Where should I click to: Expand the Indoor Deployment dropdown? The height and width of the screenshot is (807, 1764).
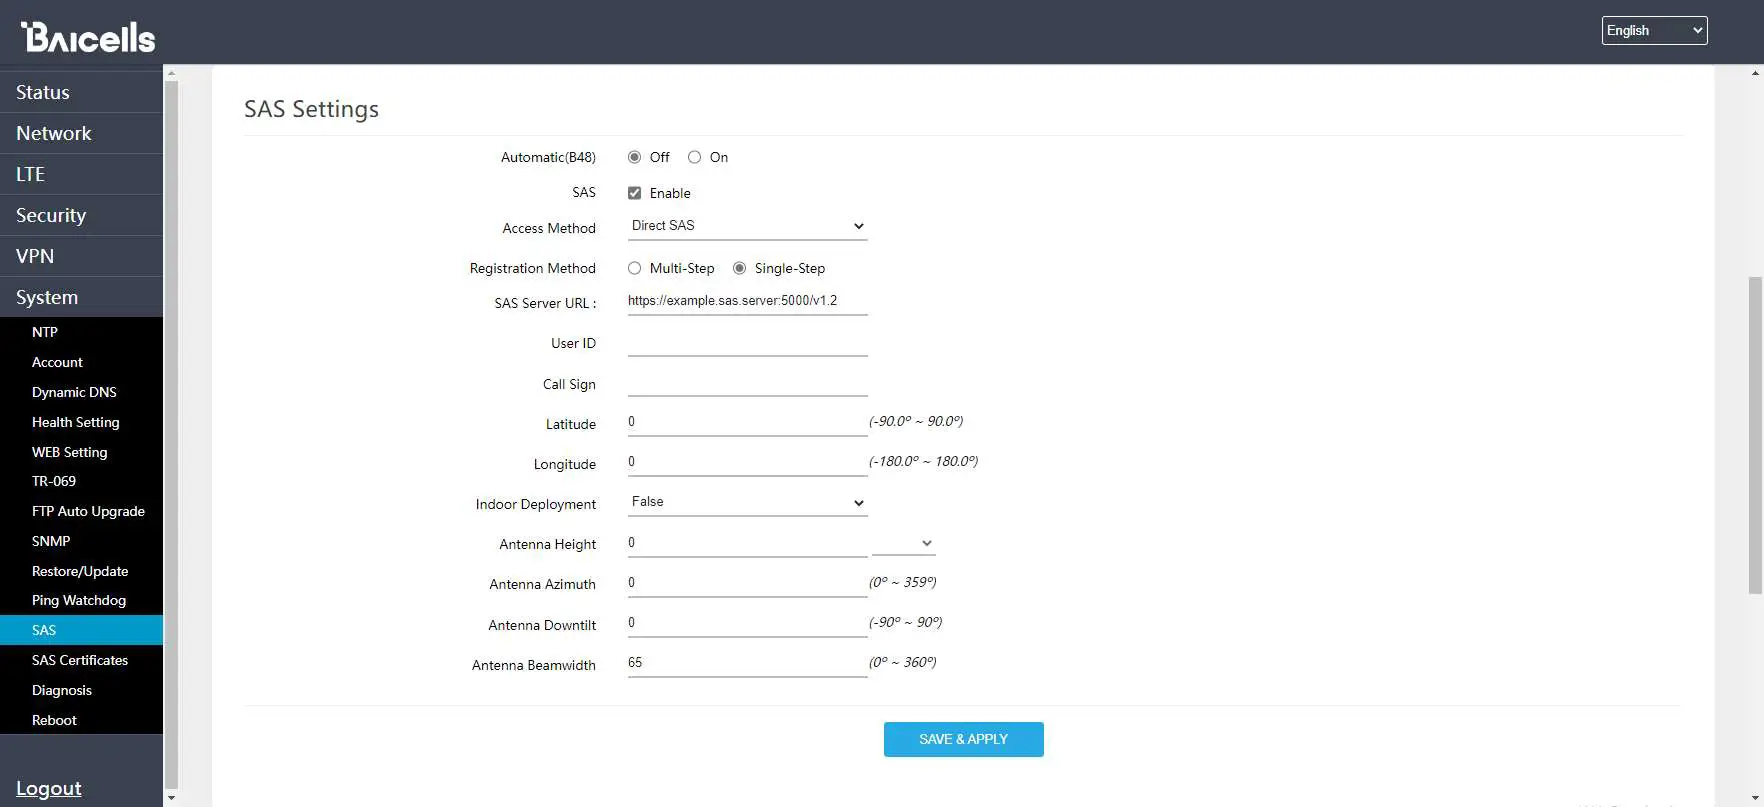pos(747,502)
